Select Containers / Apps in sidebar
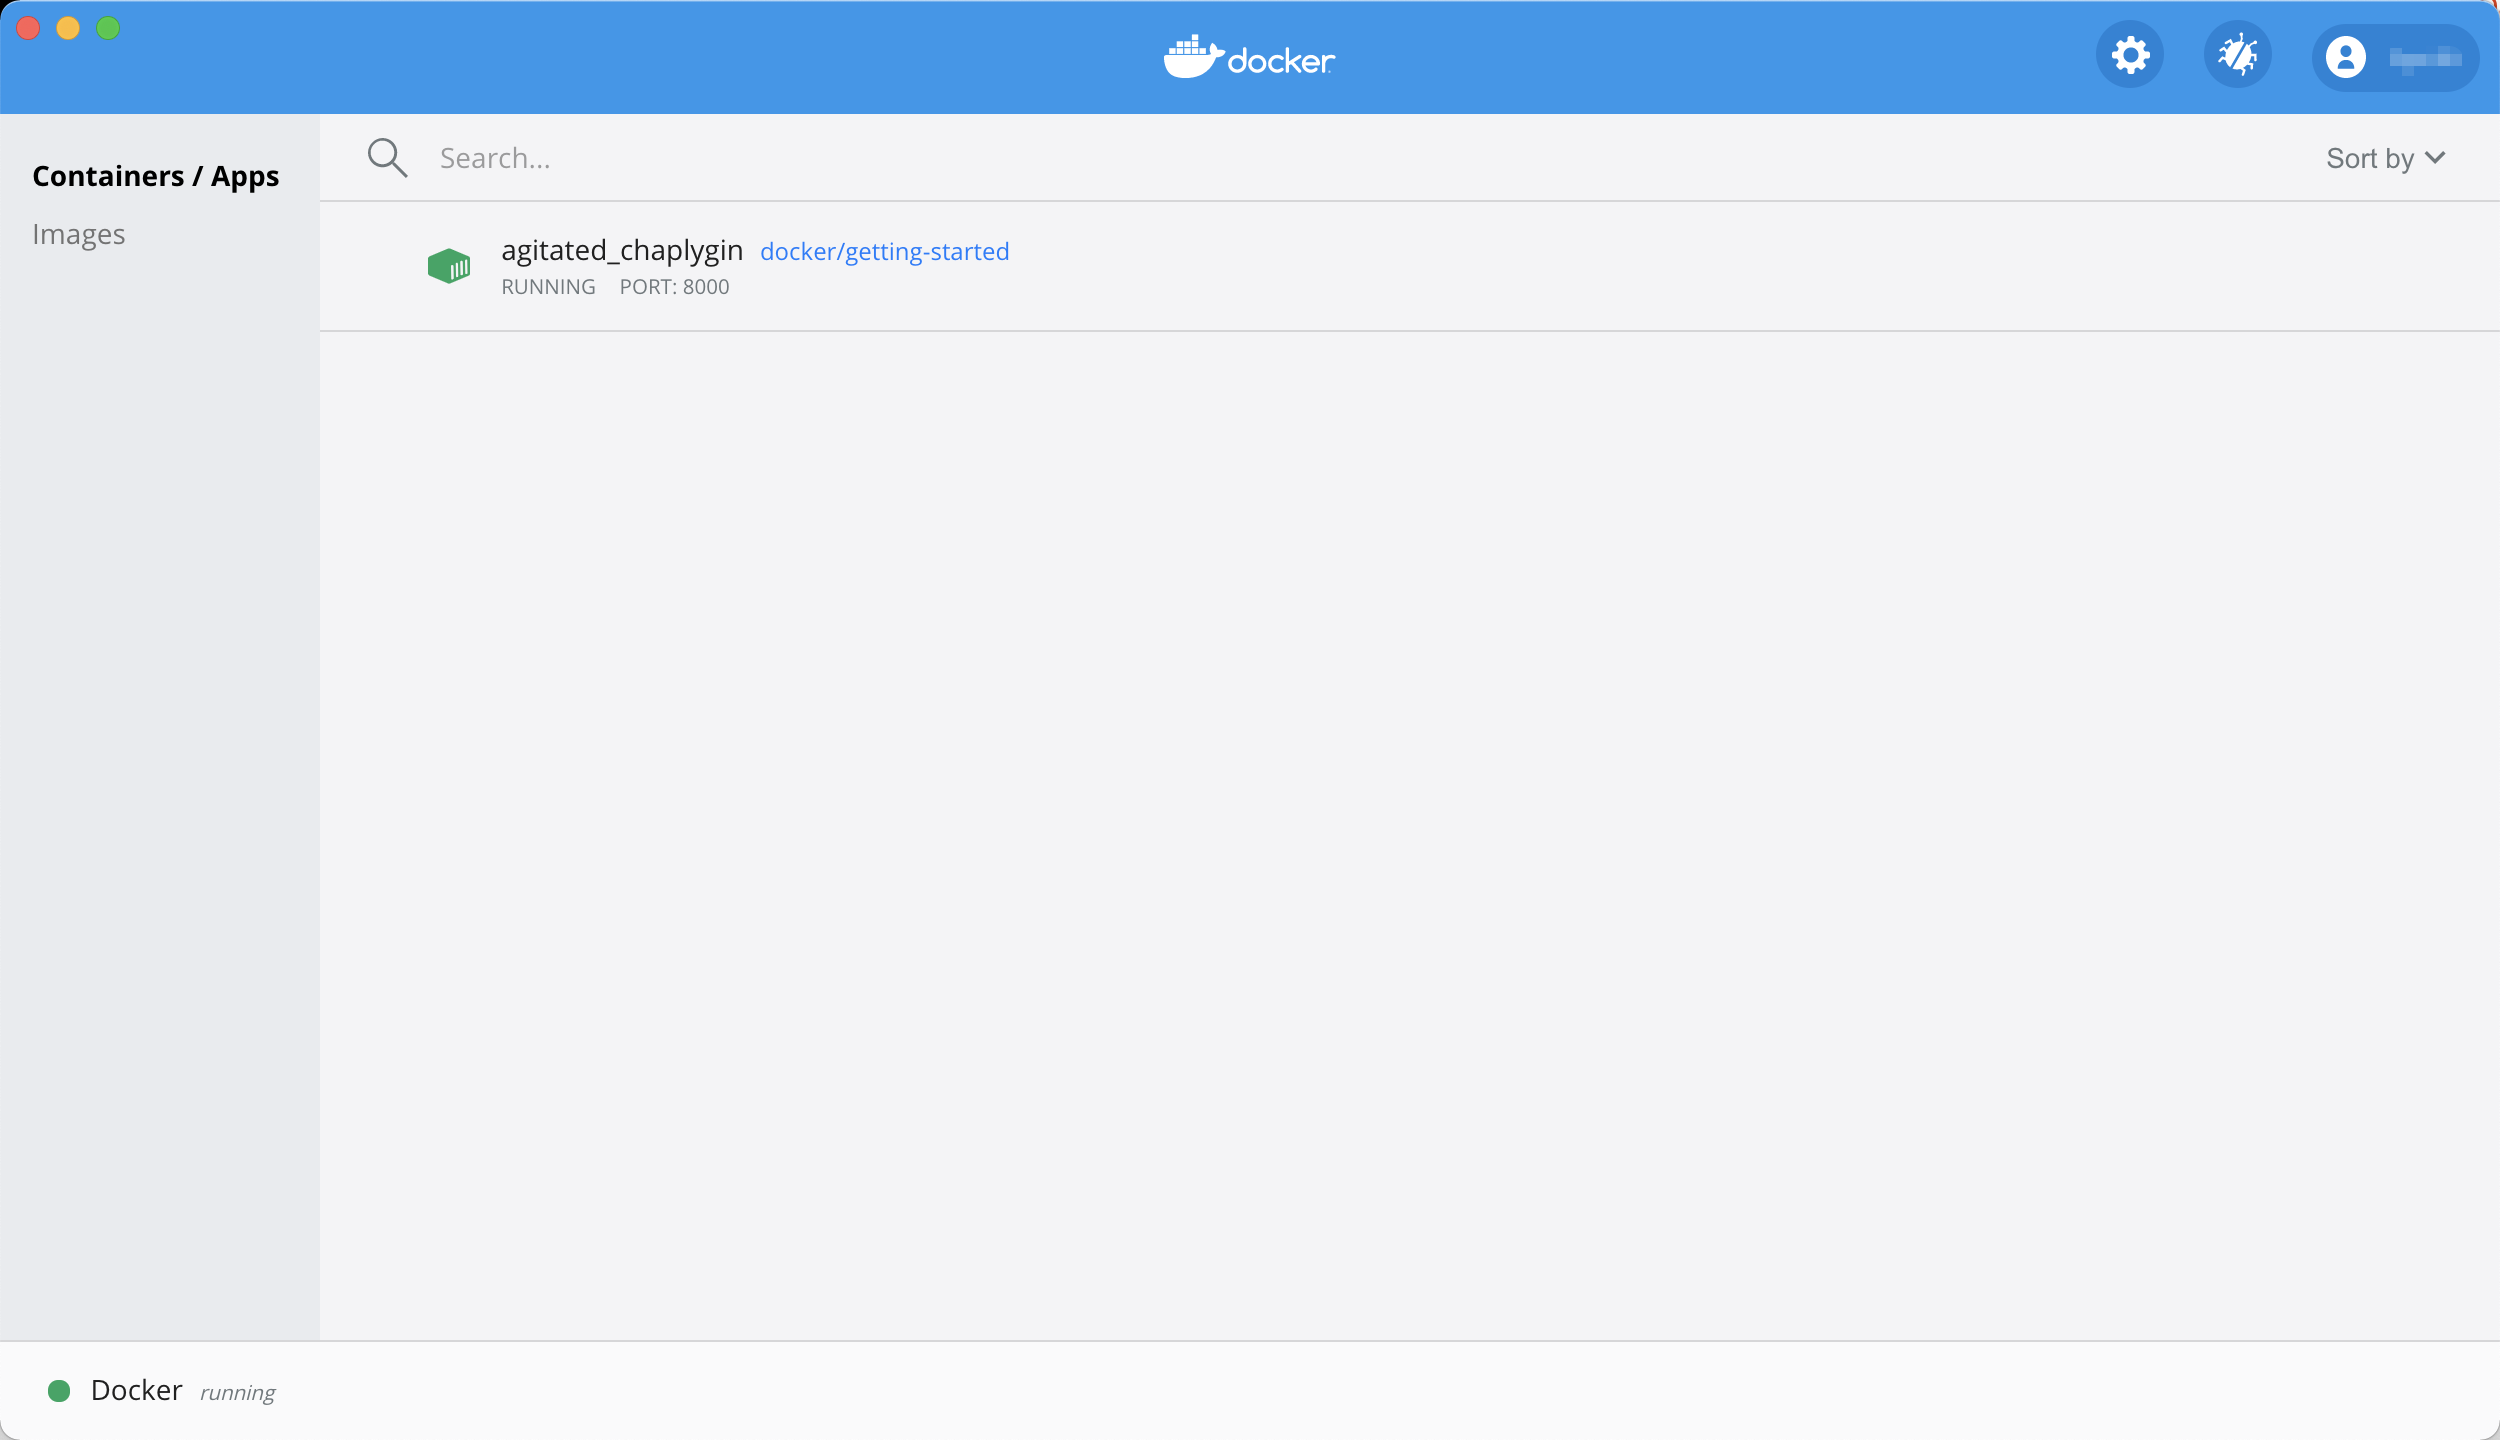The height and width of the screenshot is (1440, 2500). point(156,176)
